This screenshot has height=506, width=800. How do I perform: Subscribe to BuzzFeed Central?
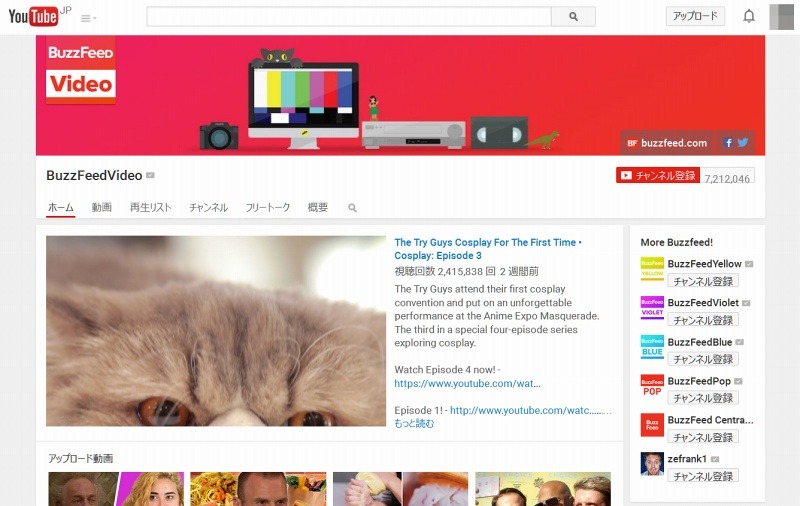(x=703, y=437)
